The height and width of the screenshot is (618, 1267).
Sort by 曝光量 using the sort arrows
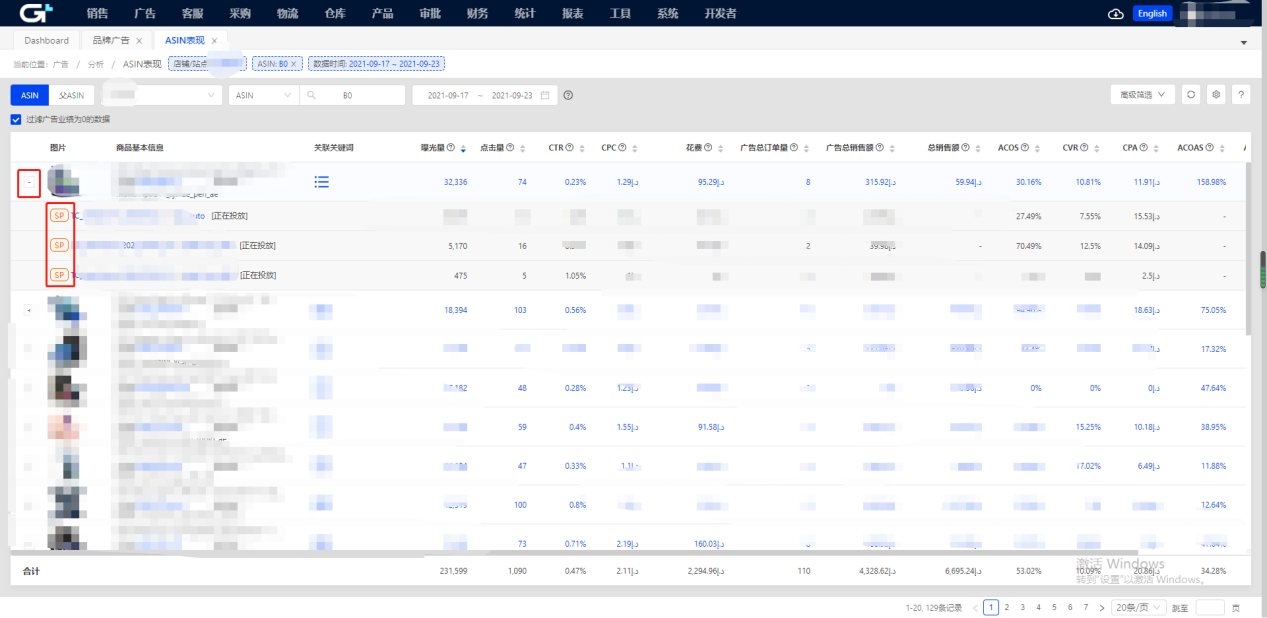[463, 148]
